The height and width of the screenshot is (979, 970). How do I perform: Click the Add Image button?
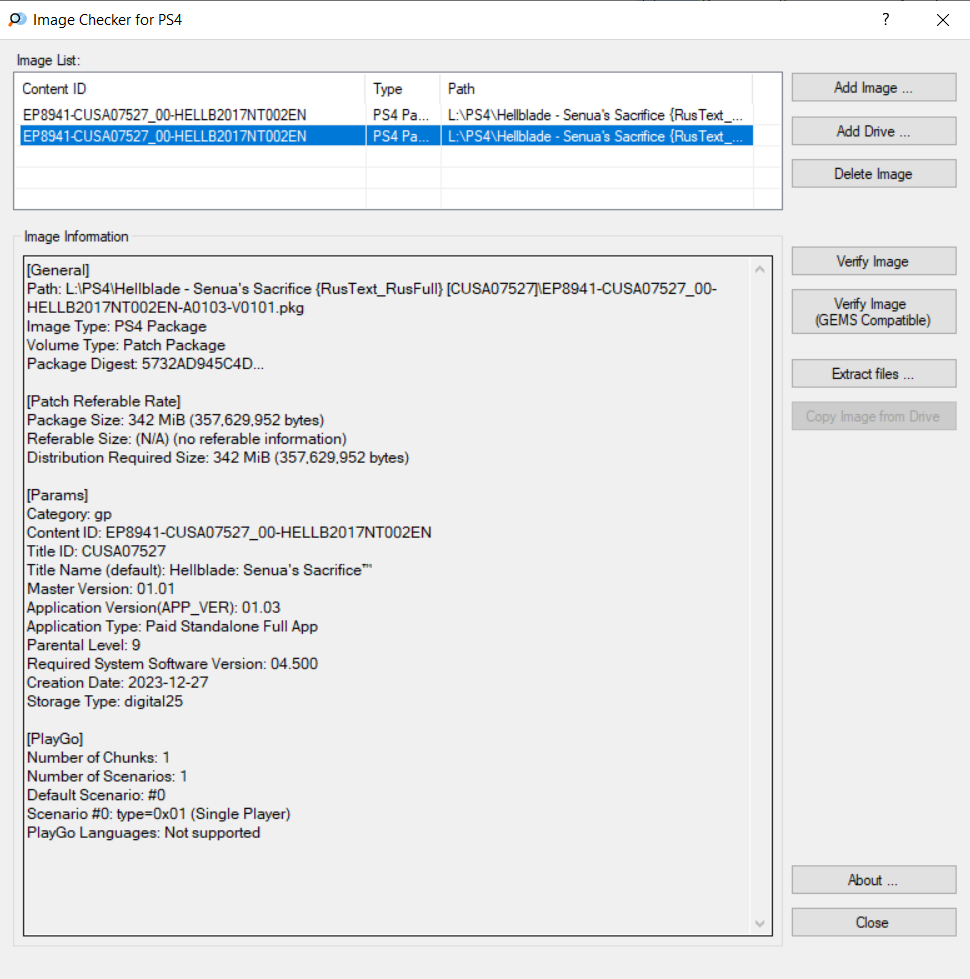(873, 87)
